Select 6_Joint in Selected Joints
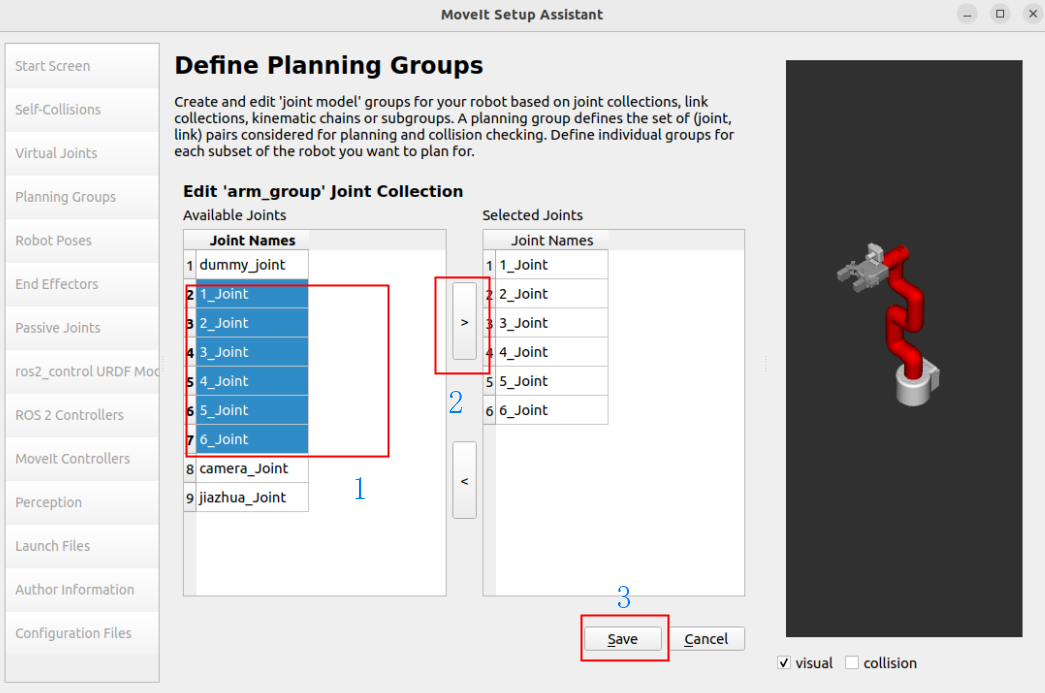1045x693 pixels. (x=552, y=410)
